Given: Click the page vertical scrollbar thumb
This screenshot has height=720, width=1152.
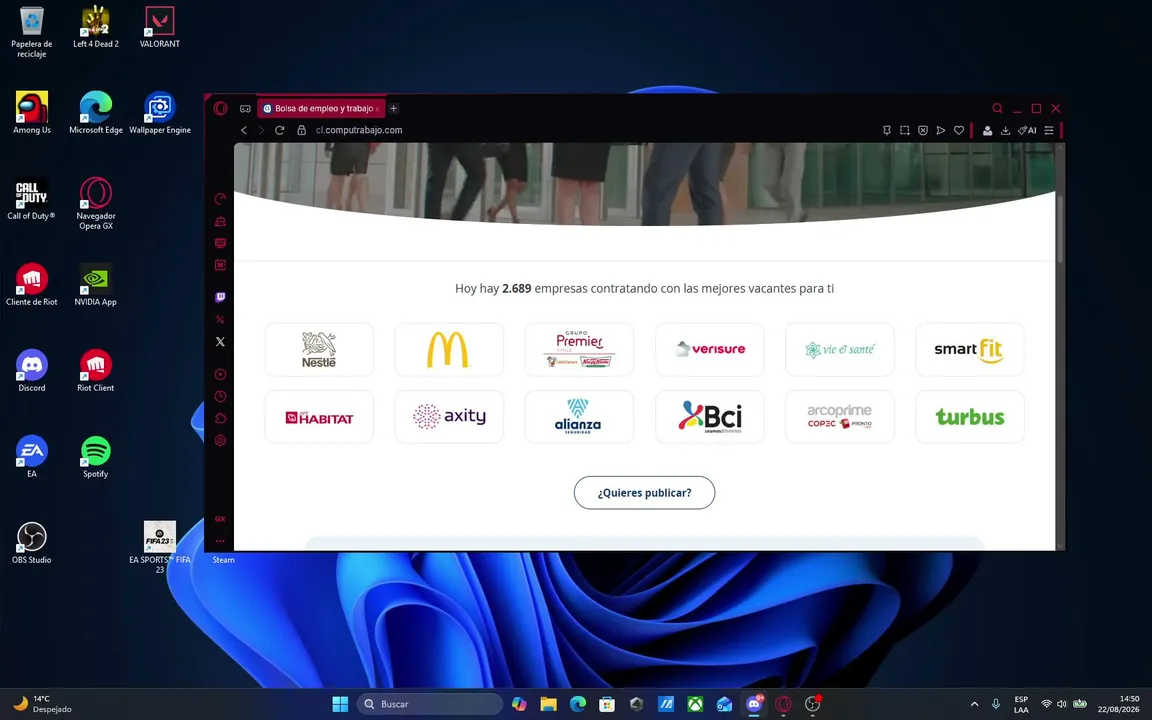Looking at the screenshot, I should coord(1059,228).
